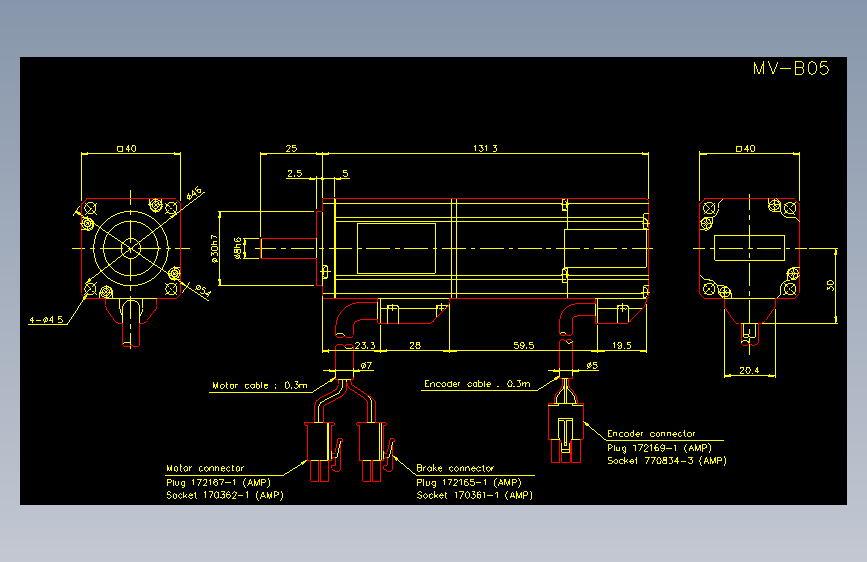The image size is (867, 562).
Task: Click the ø8h6 shaft diameter label
Action: [x=238, y=248]
